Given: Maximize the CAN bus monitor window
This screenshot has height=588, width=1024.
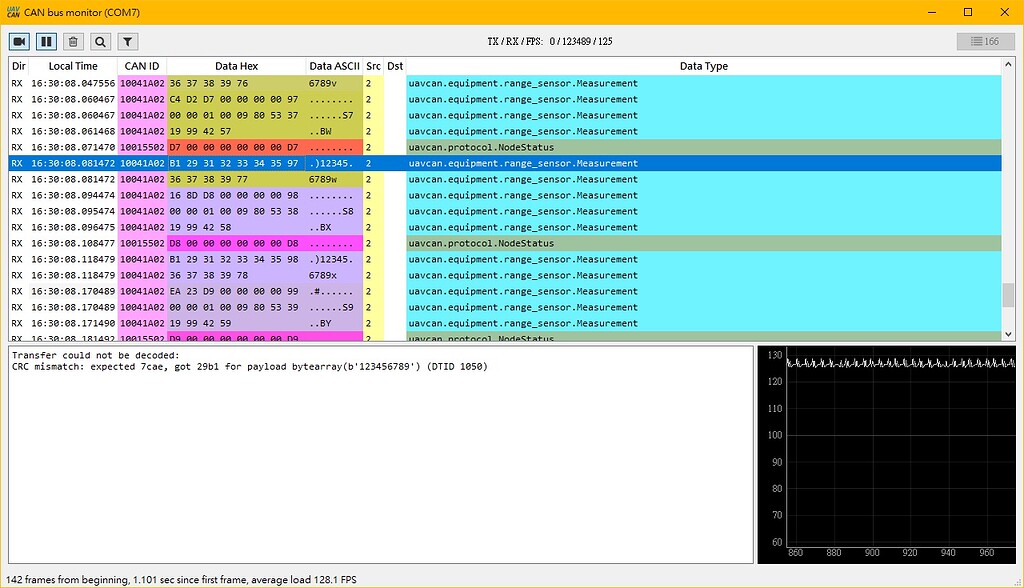Looking at the screenshot, I should (967, 12).
